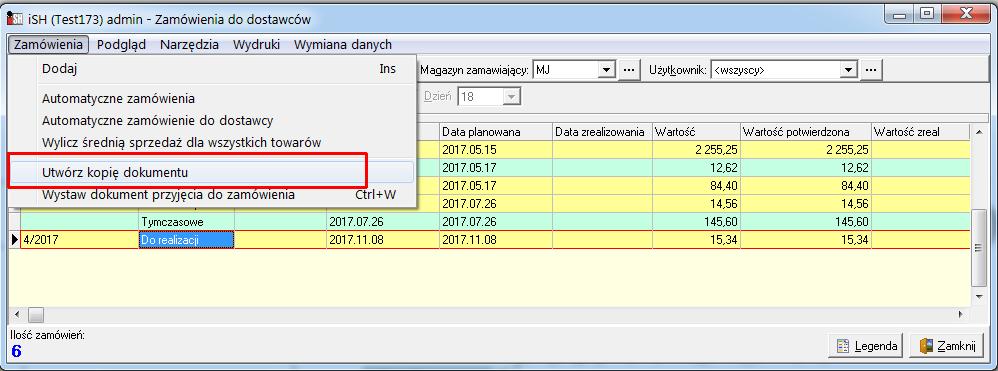Click Wartość cell 12,62
Screen dimensions: 998x371
(x=696, y=168)
